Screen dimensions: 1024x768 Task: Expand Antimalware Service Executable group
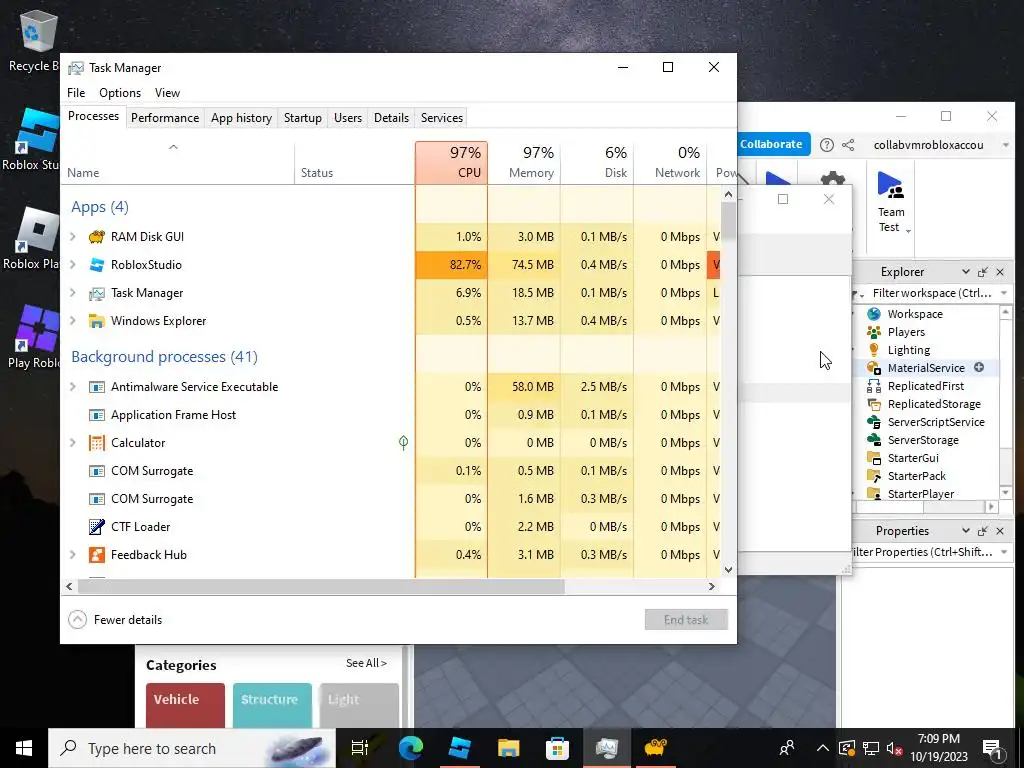coord(73,387)
